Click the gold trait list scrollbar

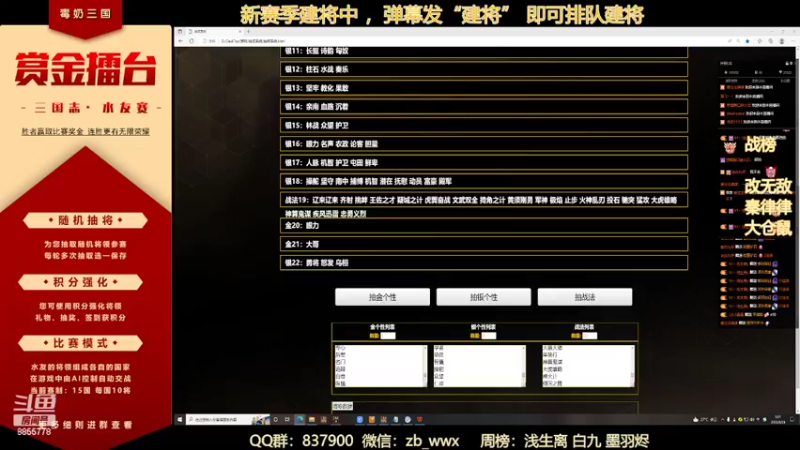tap(424, 366)
